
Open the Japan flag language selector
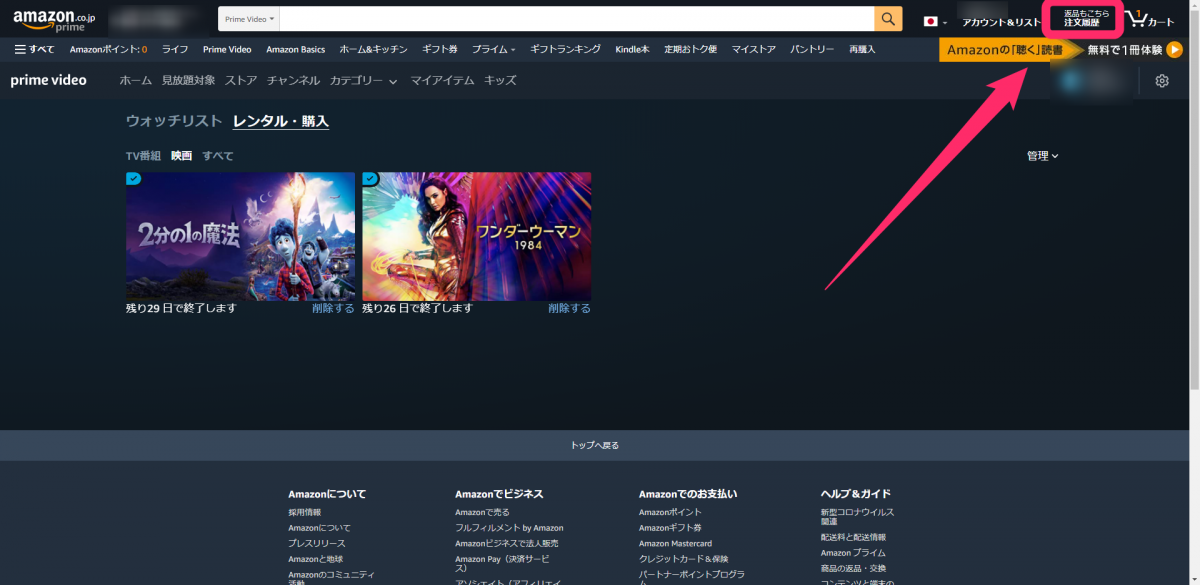point(935,21)
